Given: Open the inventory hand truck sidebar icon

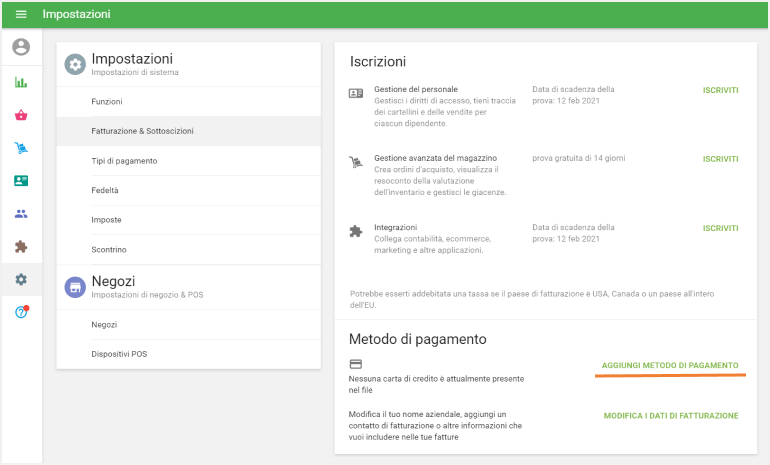Looking at the screenshot, I should pyautogui.click(x=21, y=148).
